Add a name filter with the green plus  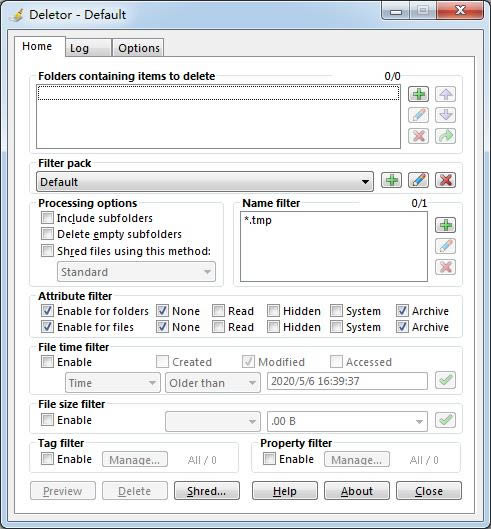tap(445, 225)
